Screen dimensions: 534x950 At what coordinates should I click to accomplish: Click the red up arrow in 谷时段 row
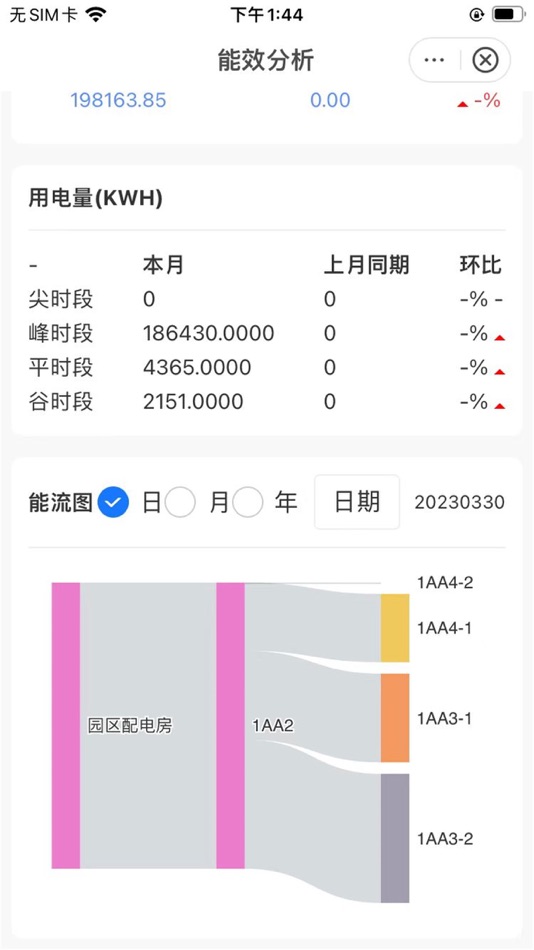pyautogui.click(x=499, y=406)
